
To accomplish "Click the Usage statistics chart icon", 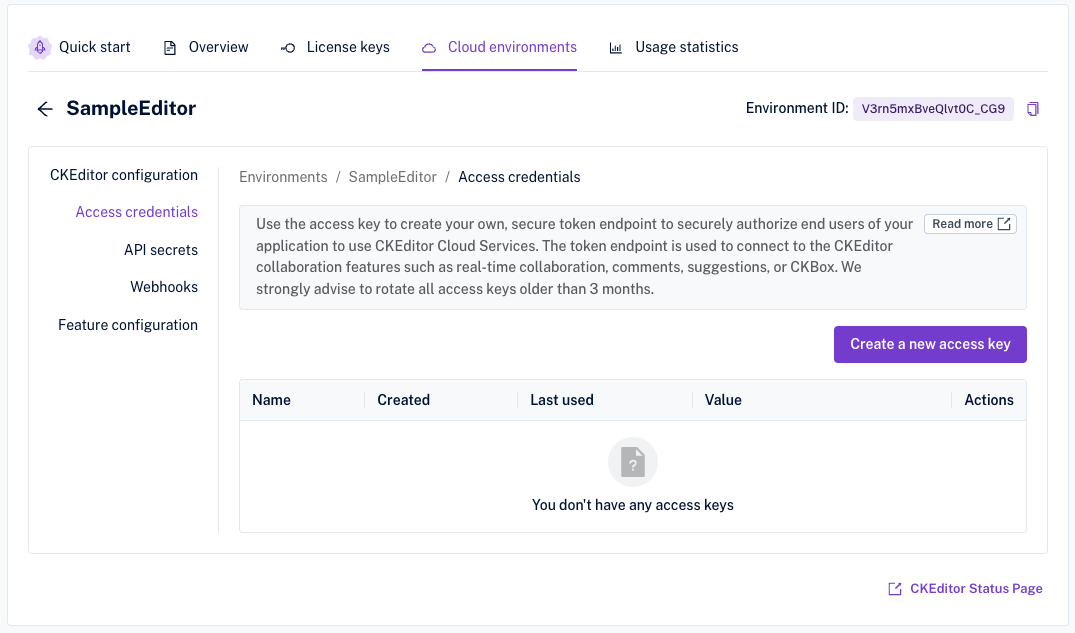I will pyautogui.click(x=616, y=48).
